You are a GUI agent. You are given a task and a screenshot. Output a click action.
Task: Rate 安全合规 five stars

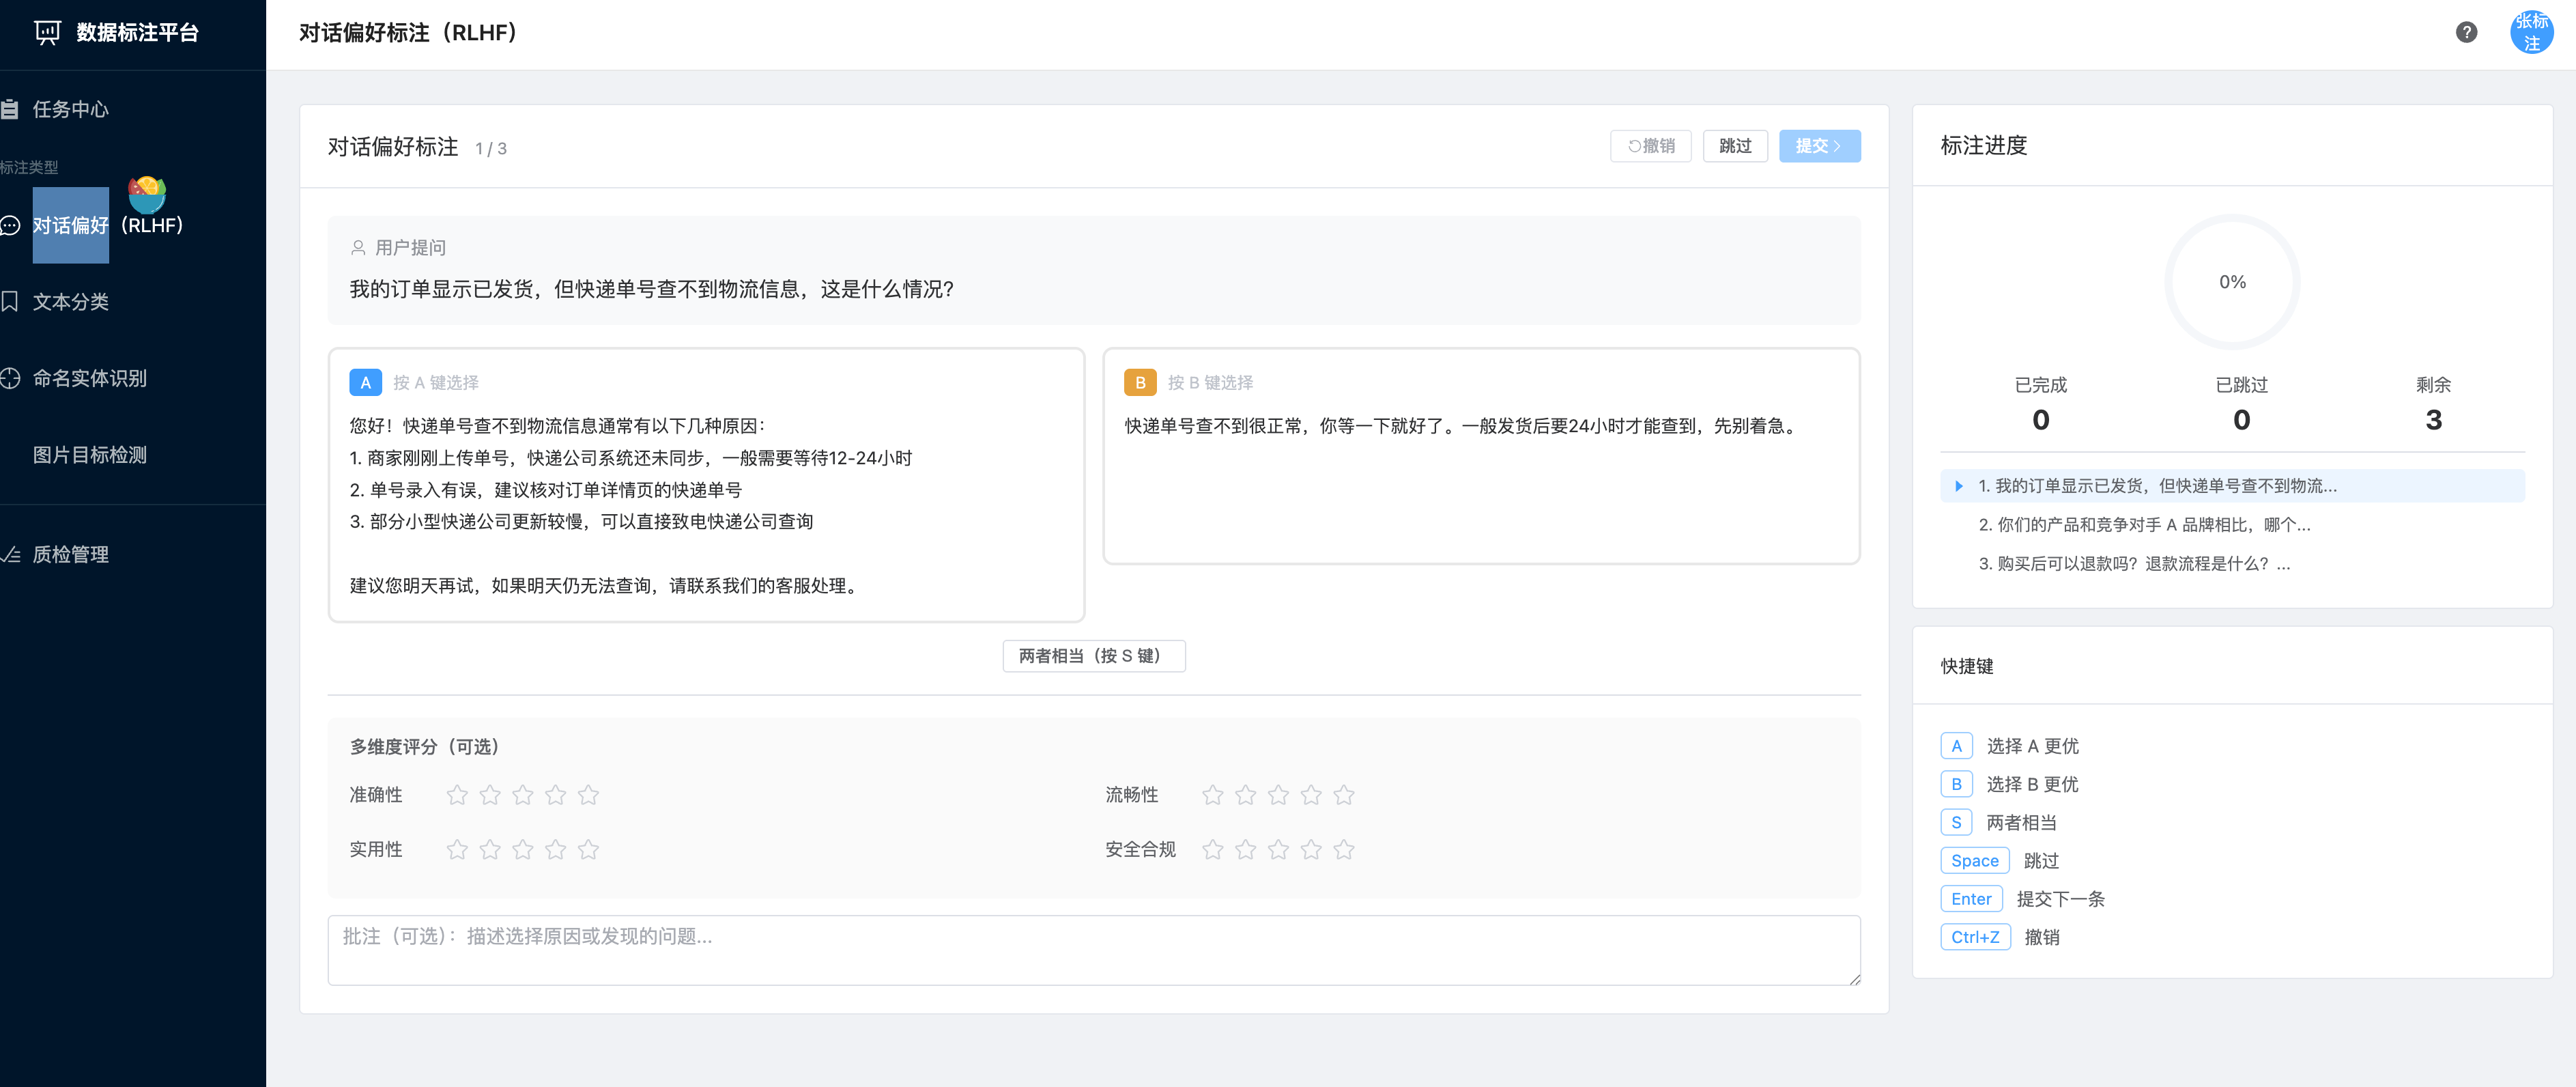(x=1344, y=850)
